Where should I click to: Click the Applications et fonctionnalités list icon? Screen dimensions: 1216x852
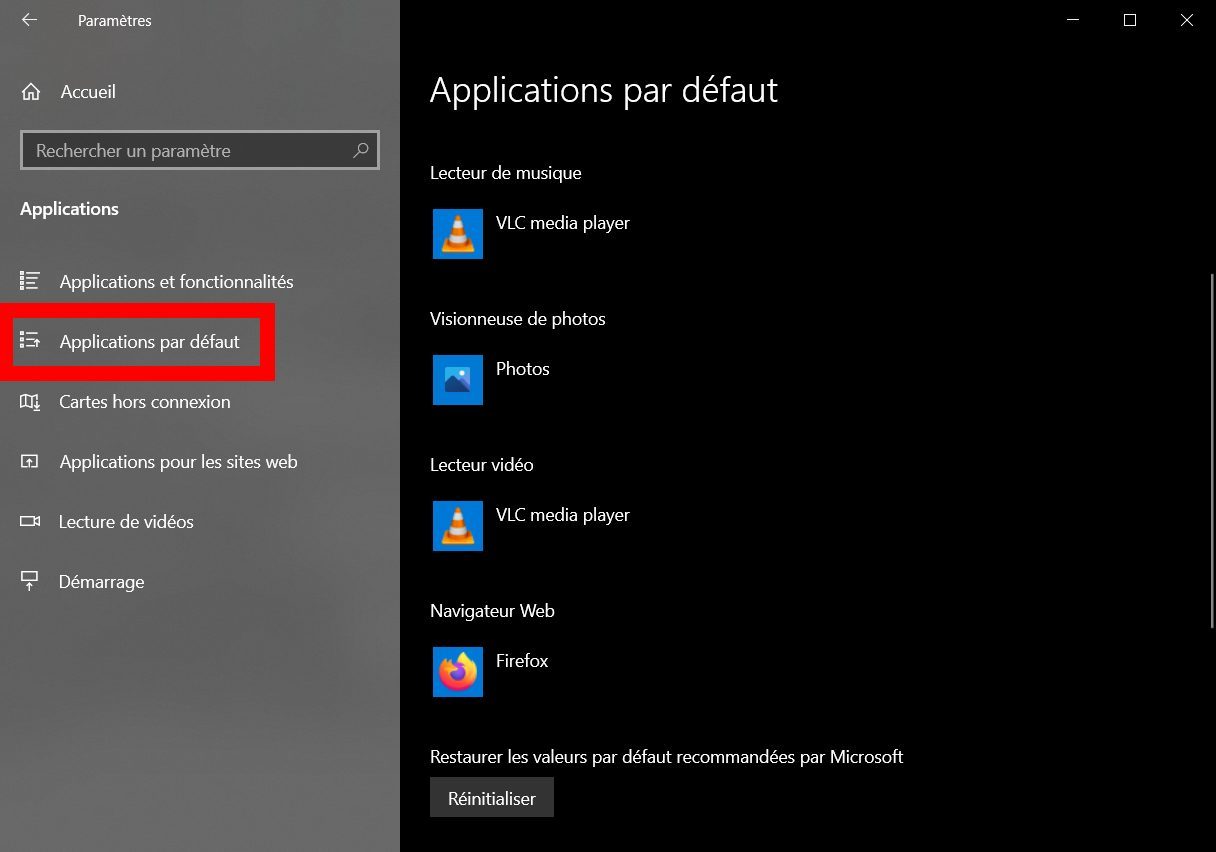(x=30, y=281)
